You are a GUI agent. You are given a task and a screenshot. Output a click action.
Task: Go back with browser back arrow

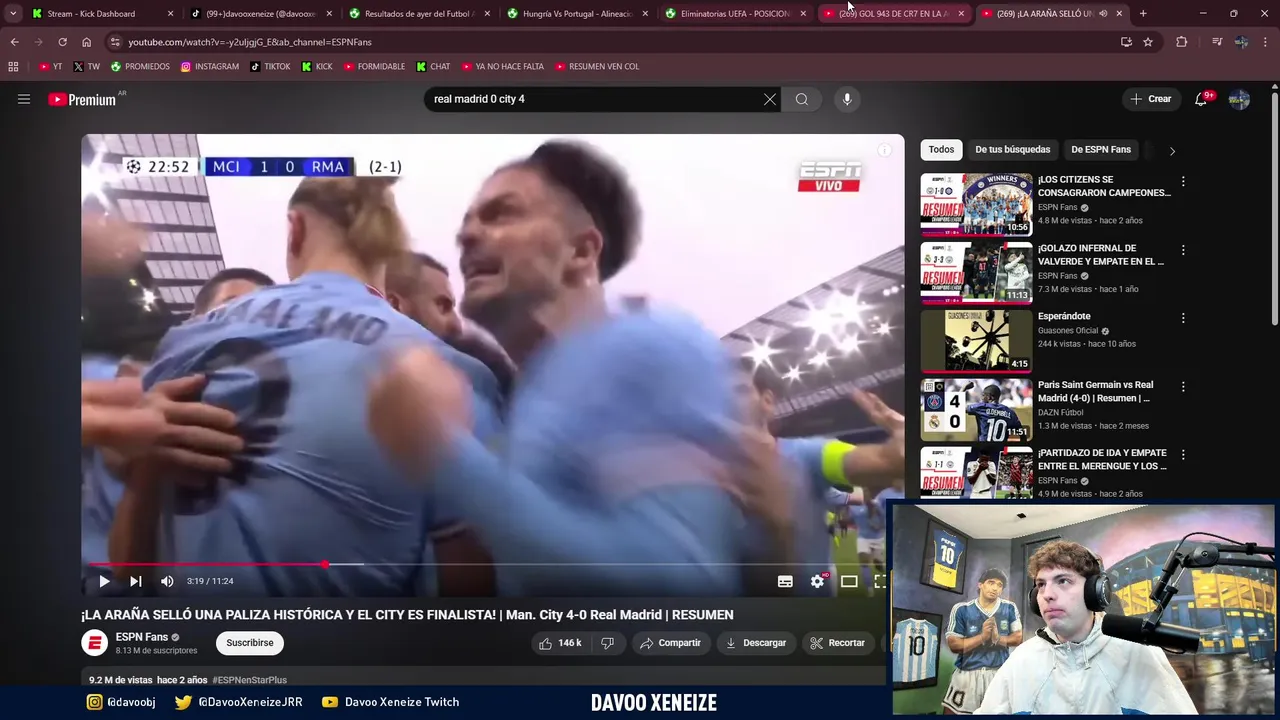(14, 42)
